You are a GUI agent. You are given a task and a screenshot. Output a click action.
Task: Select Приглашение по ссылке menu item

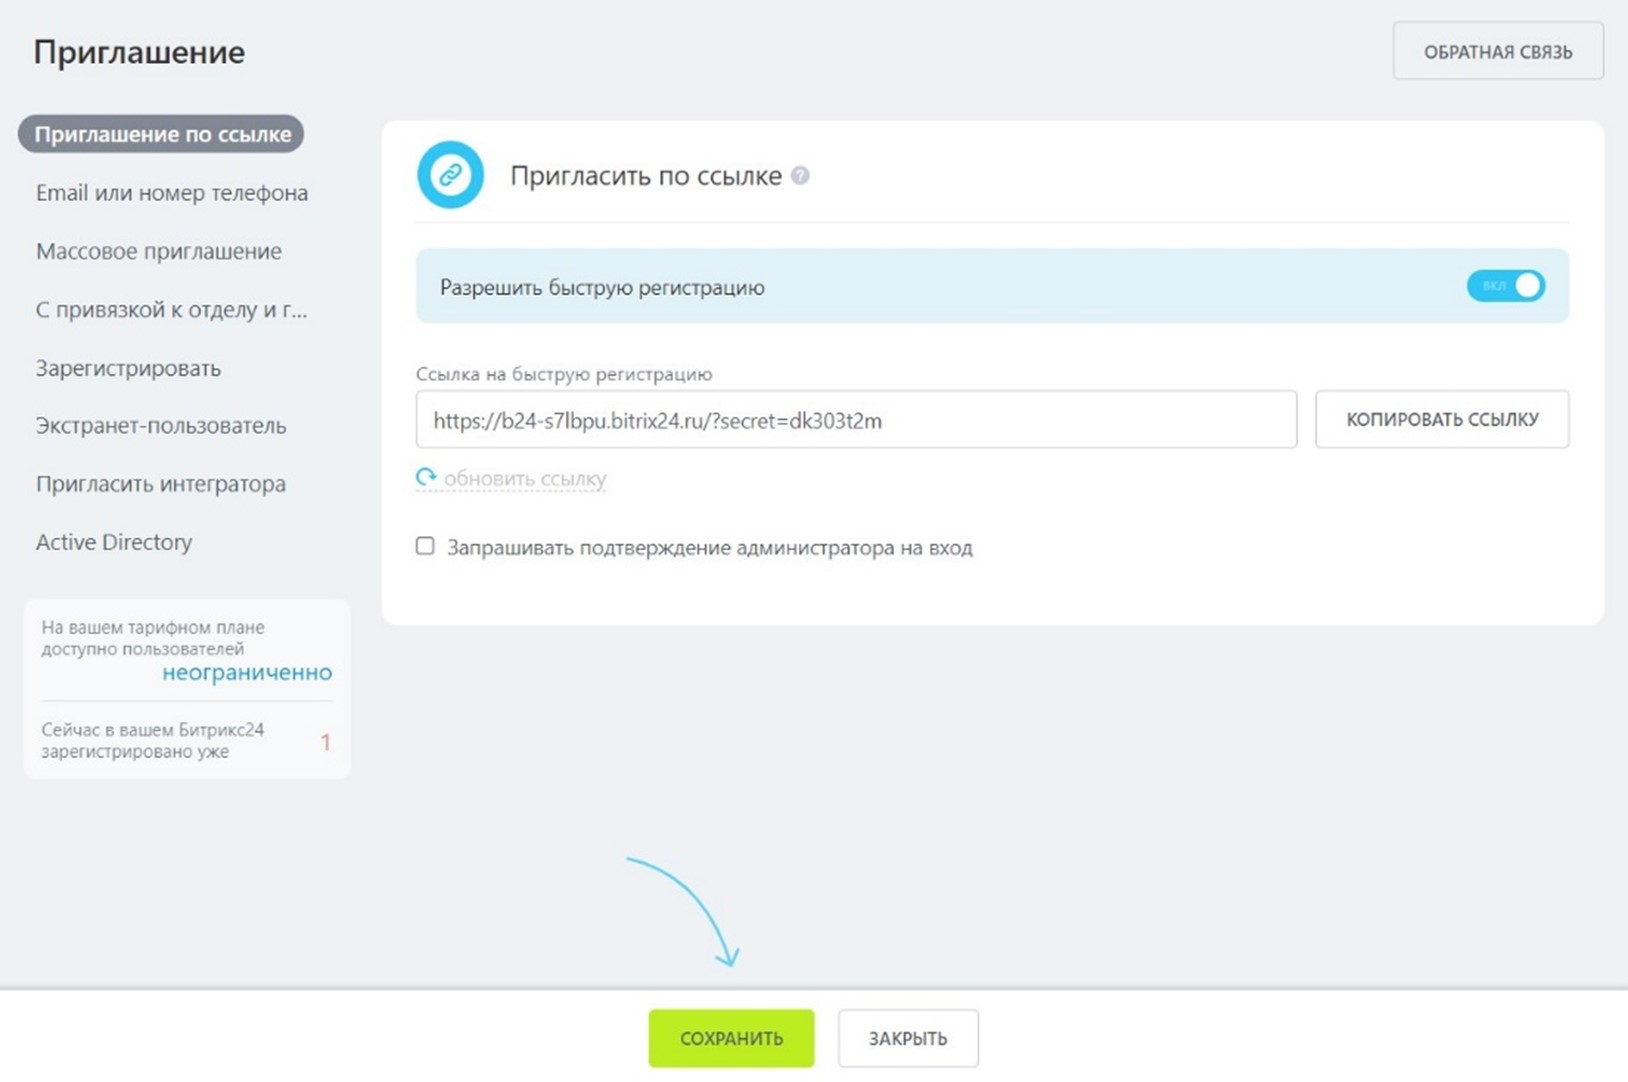(x=161, y=134)
